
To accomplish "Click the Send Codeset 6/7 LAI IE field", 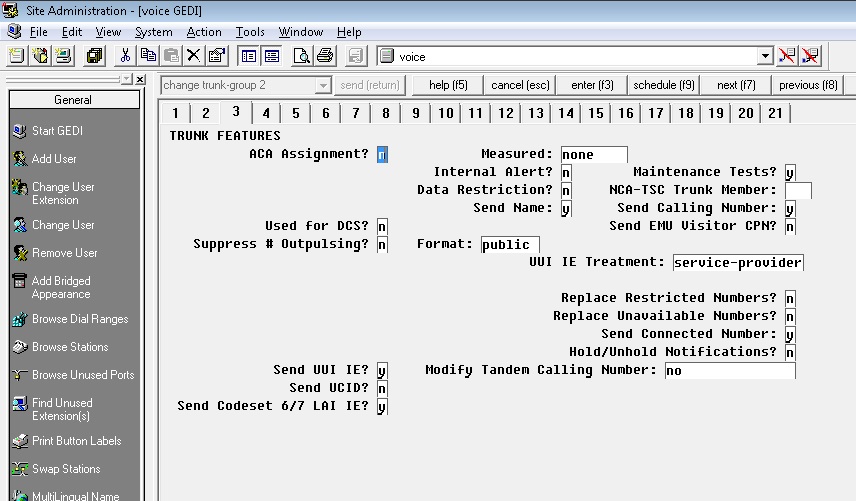I will (382, 407).
